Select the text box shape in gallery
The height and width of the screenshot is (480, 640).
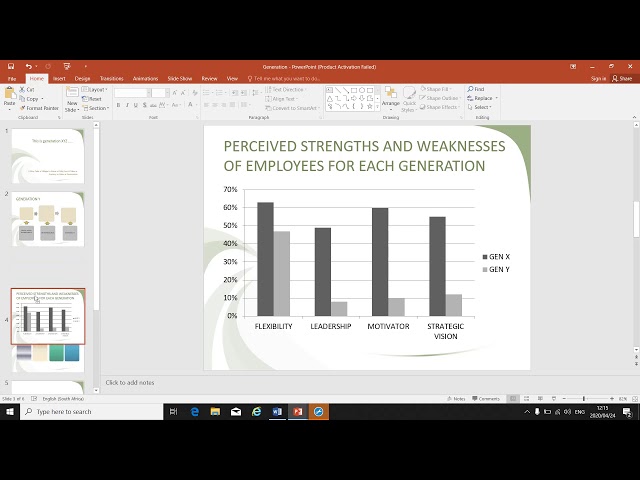click(330, 90)
